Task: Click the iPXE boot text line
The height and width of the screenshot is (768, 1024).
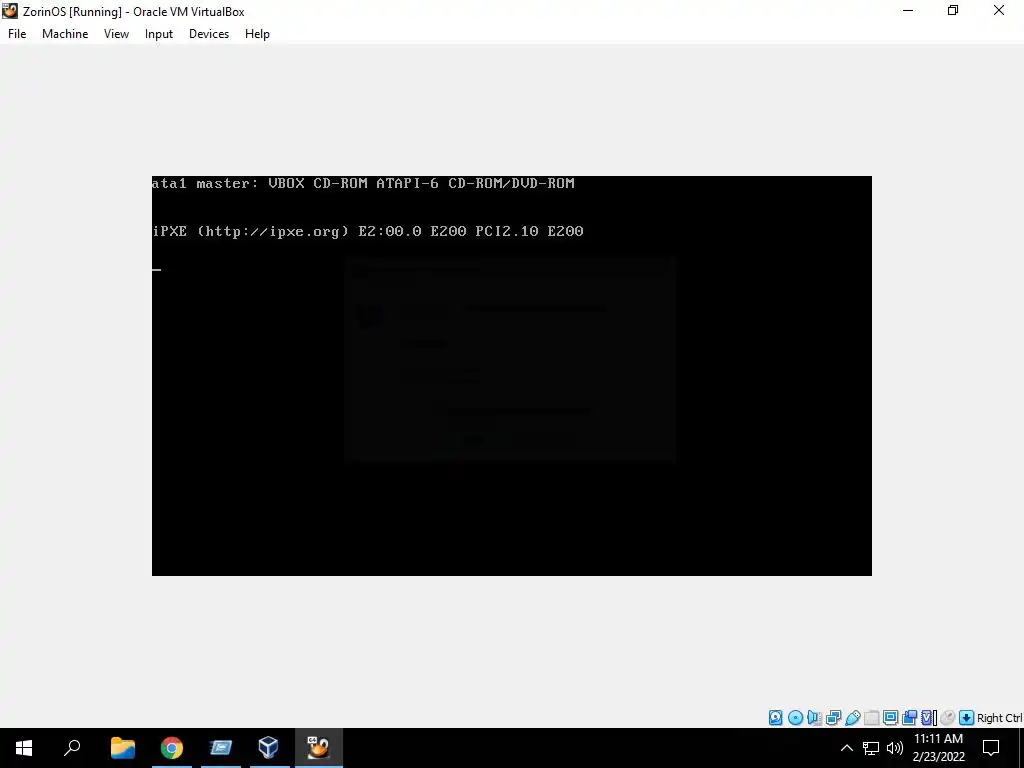Action: 368,231
